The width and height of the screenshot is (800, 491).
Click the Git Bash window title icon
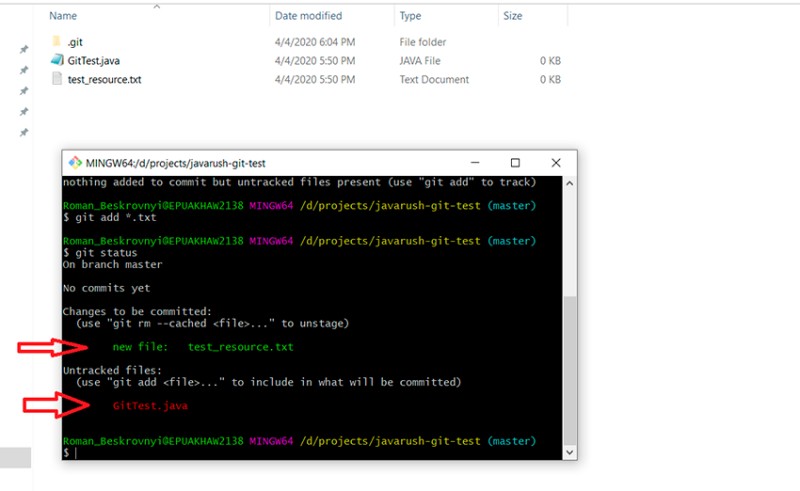coord(75,163)
